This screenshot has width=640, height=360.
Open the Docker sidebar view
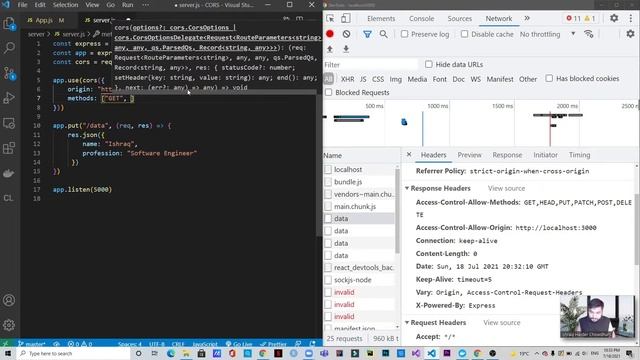pos(9,173)
